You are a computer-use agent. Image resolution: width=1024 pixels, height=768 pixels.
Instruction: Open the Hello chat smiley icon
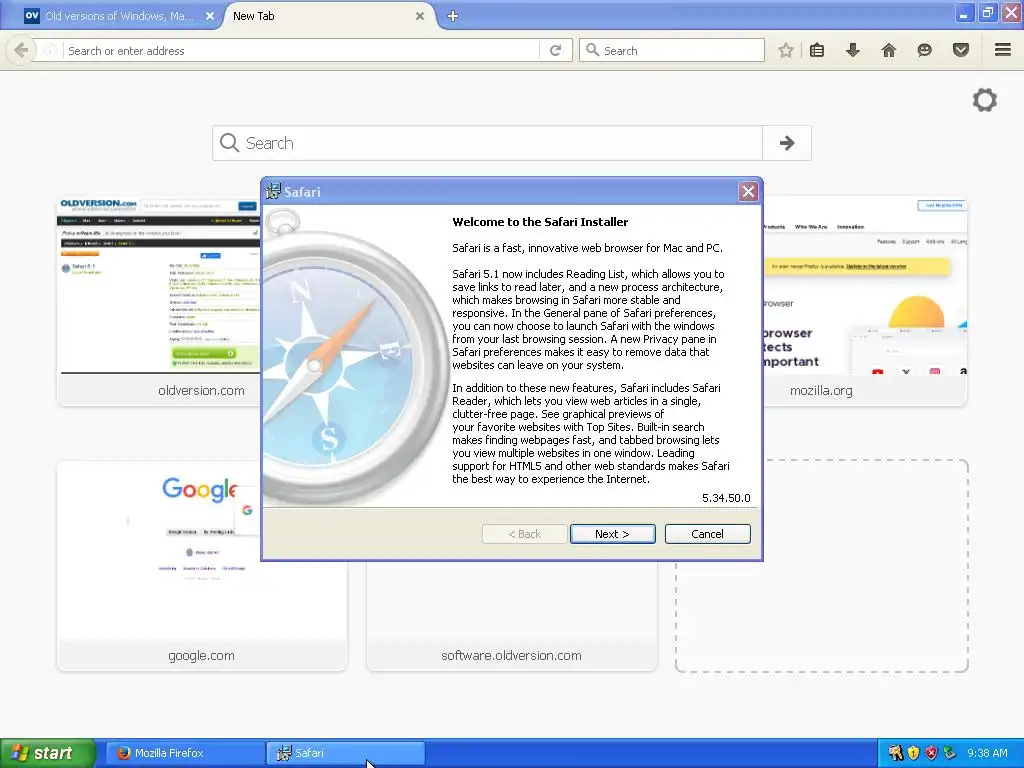point(924,50)
